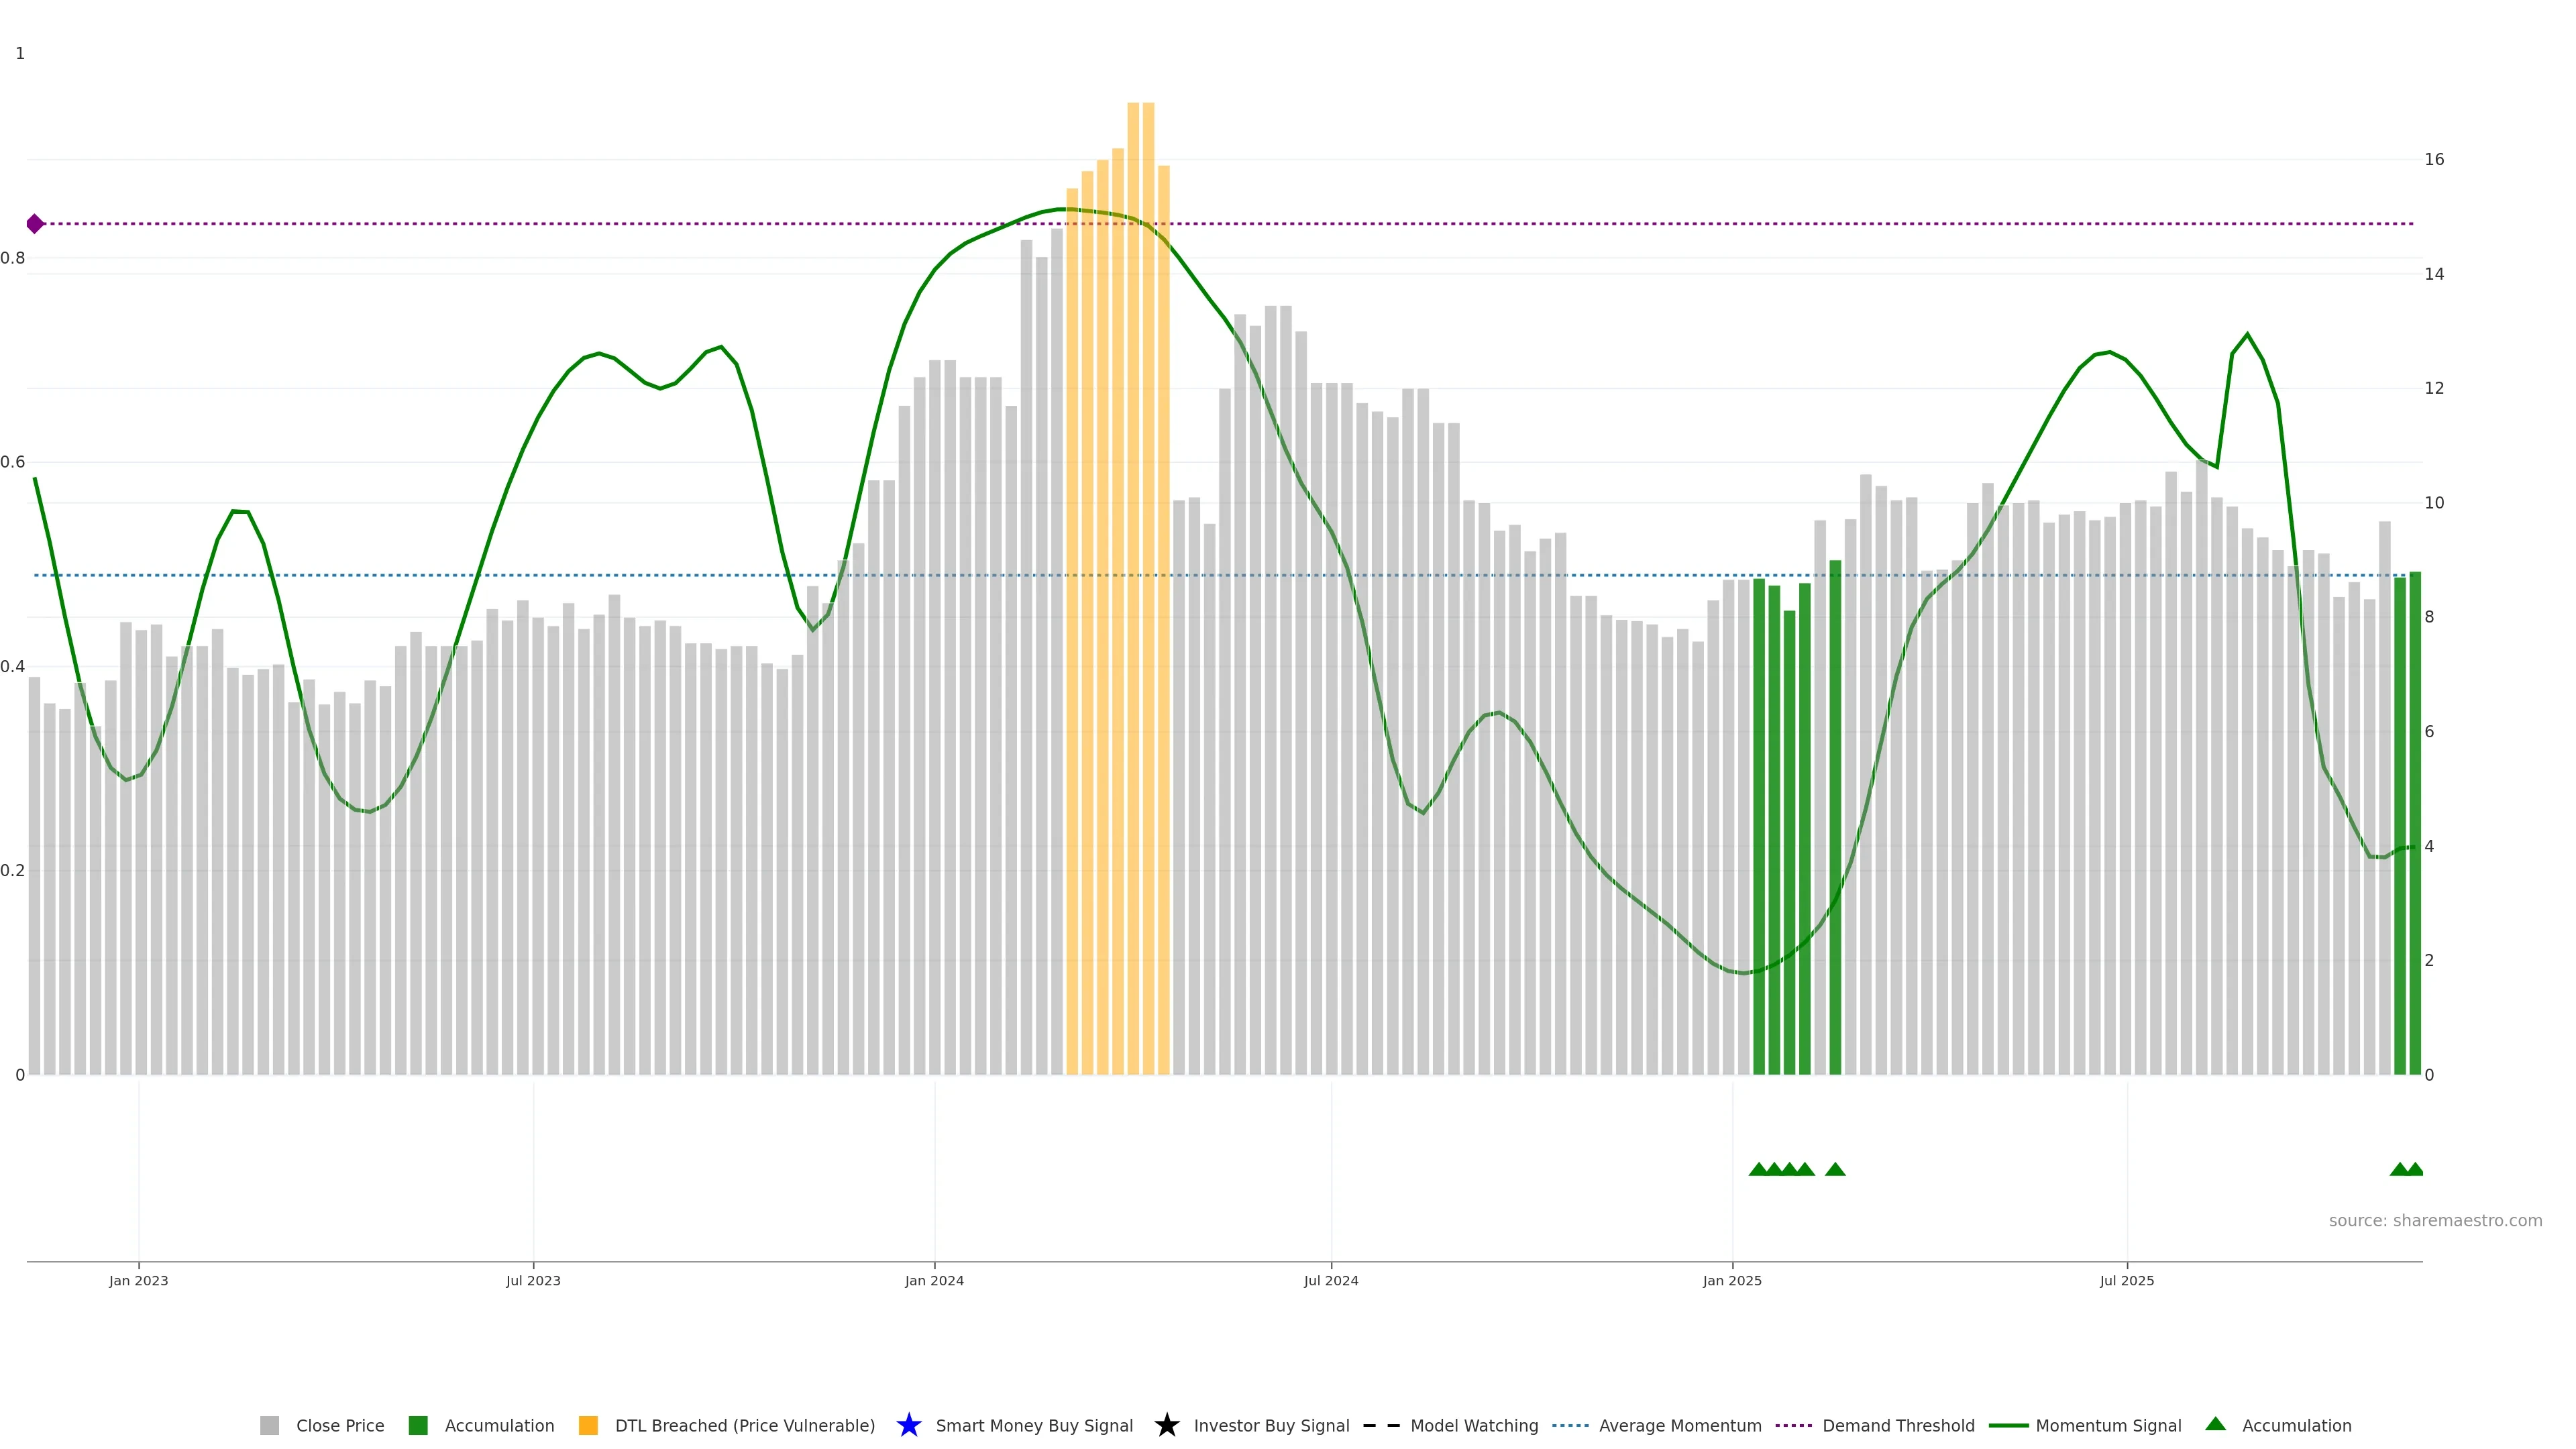Click the orange DTL Breached legend swatch
This screenshot has width=2576, height=1449.
coord(588,1425)
